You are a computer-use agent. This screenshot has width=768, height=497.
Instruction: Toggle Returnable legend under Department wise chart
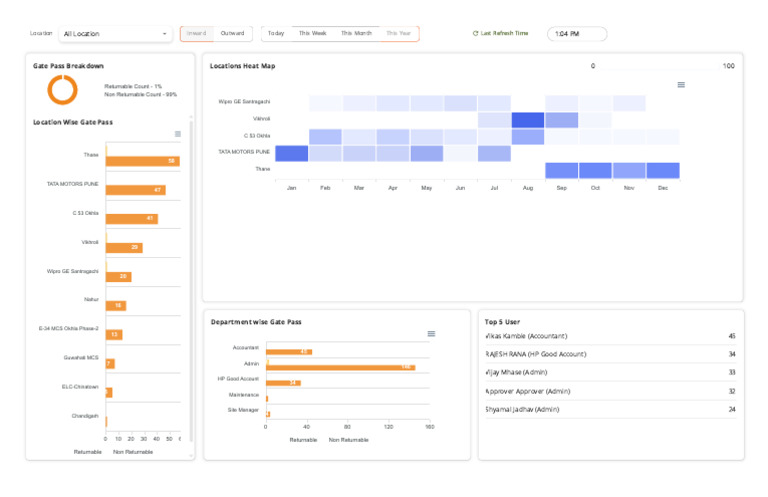pyautogui.click(x=303, y=440)
